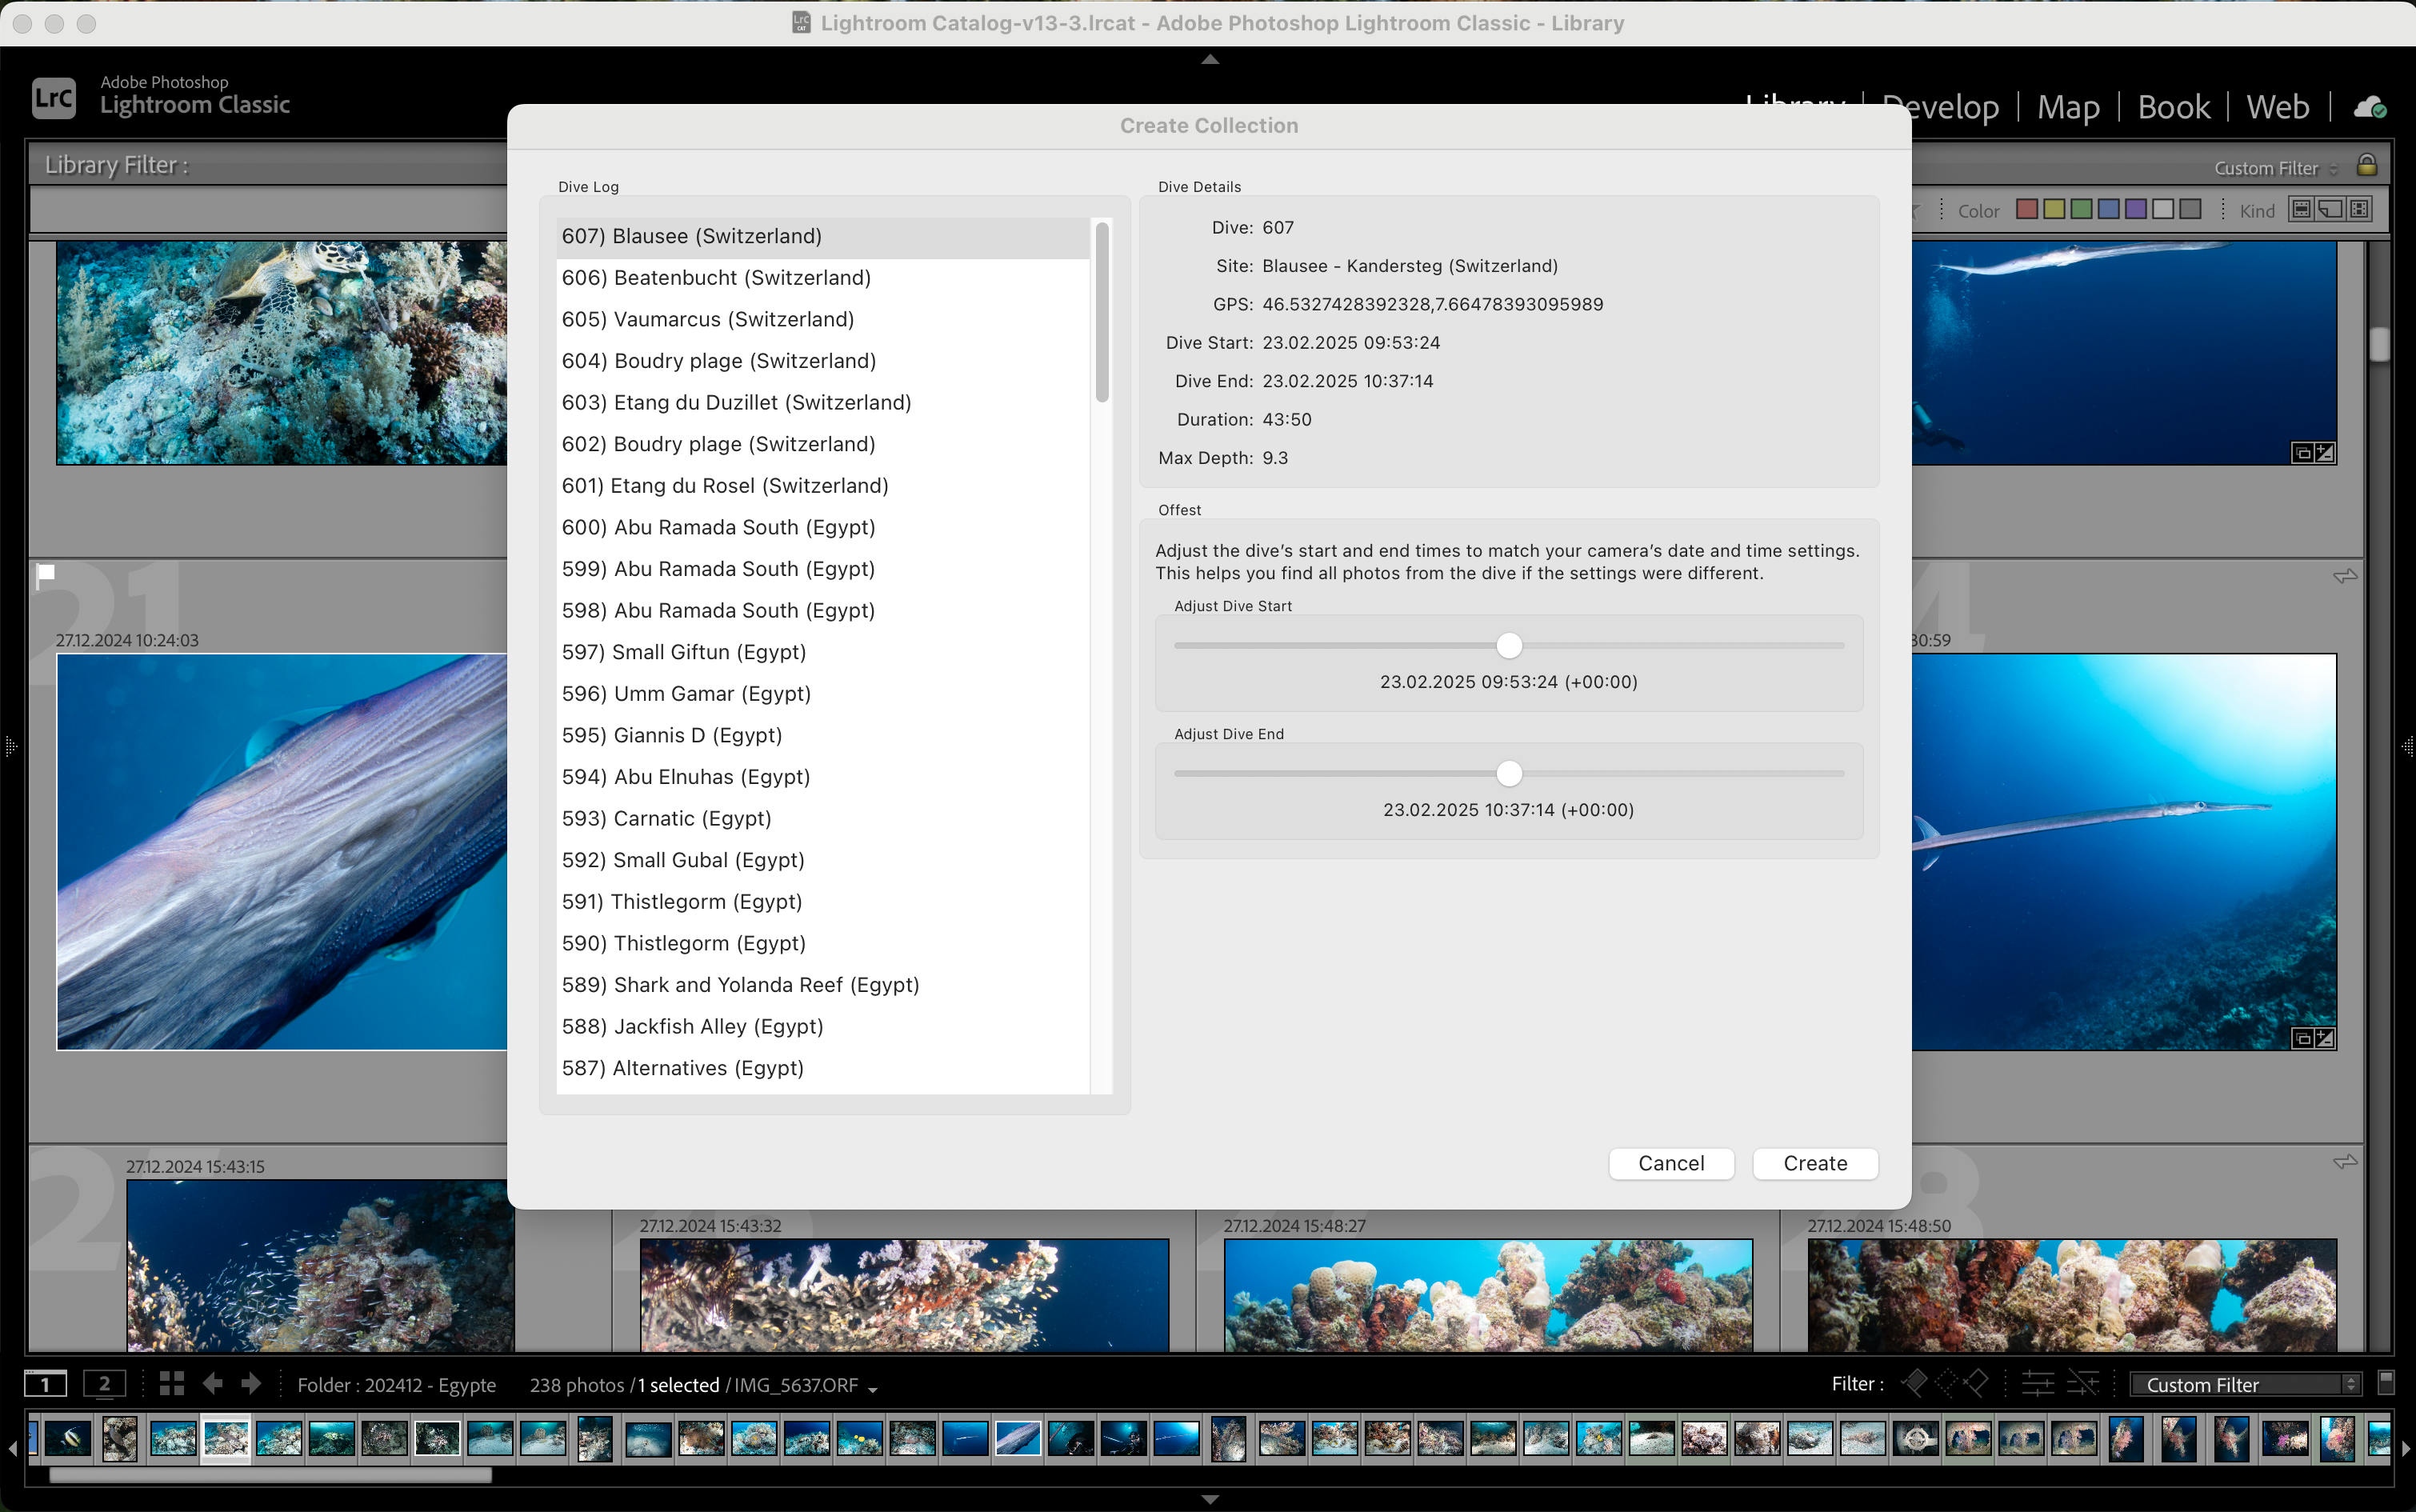
Task: Click the filmstrip horizontal scrollbar
Action: pyautogui.click(x=270, y=1474)
